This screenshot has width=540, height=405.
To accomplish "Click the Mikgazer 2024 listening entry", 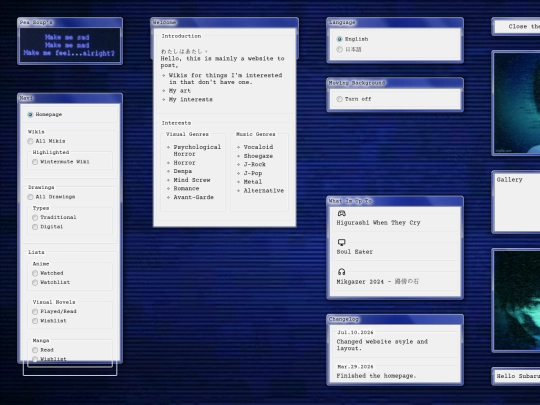I will click(x=377, y=282).
